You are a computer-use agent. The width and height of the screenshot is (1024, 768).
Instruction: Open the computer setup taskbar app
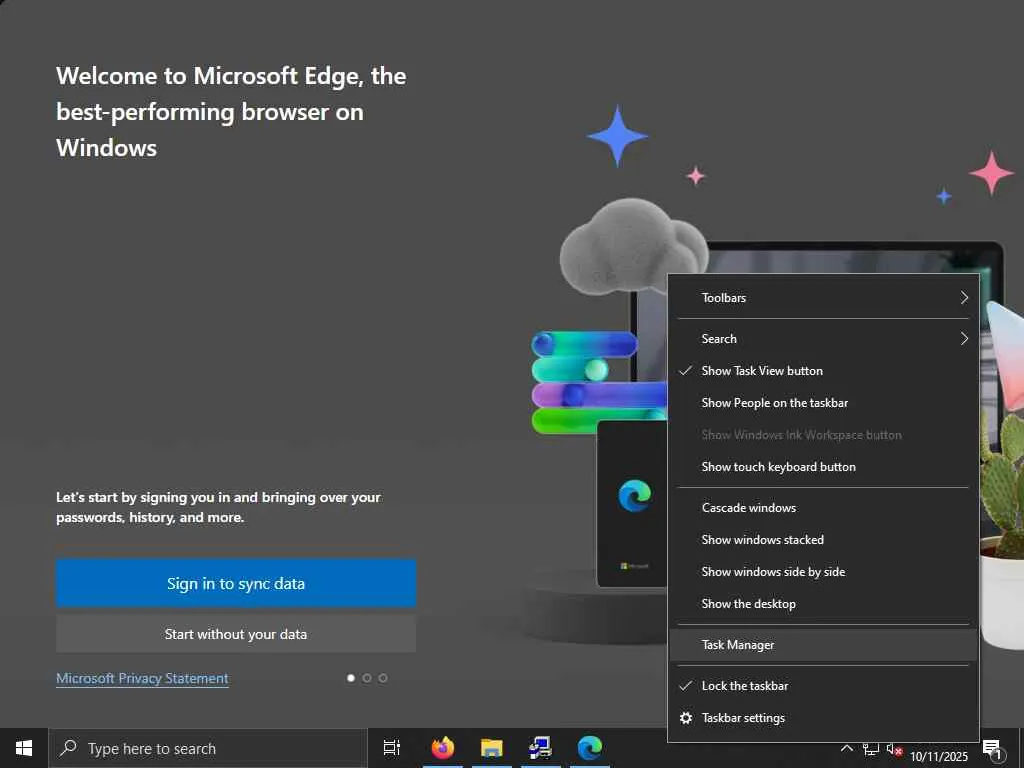tap(541, 748)
